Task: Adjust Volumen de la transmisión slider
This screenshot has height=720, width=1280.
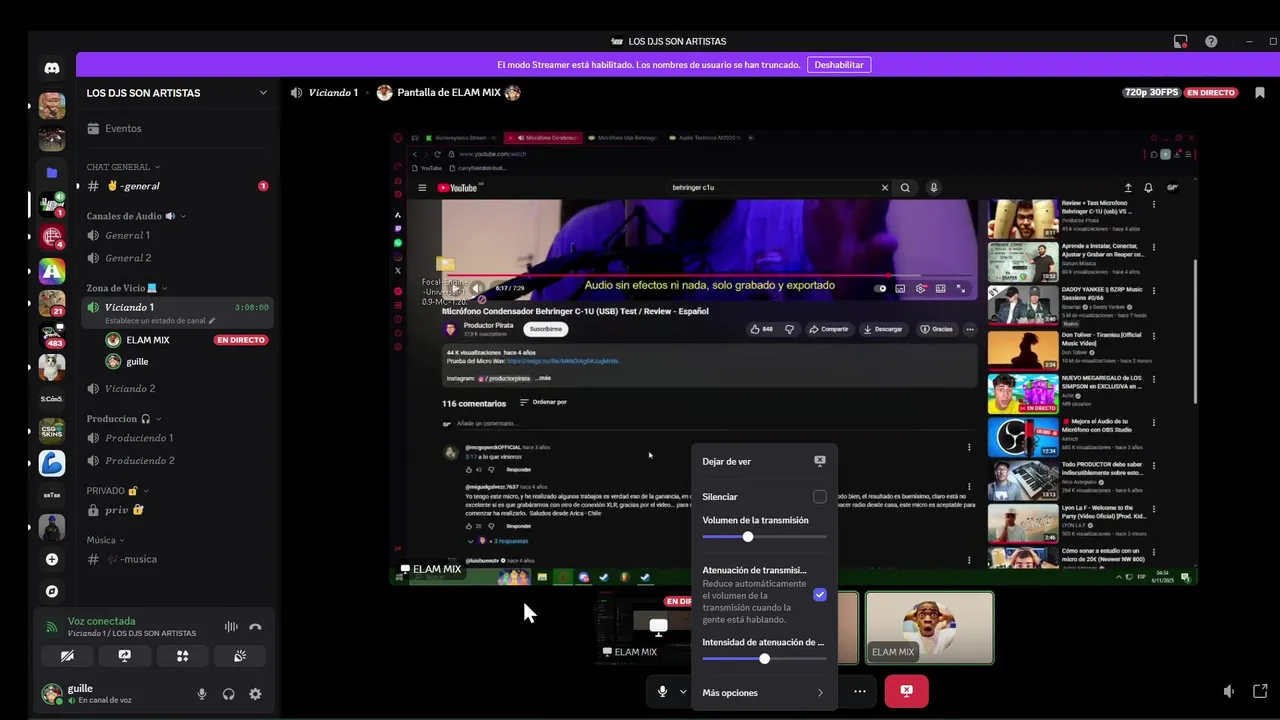Action: pos(764,537)
